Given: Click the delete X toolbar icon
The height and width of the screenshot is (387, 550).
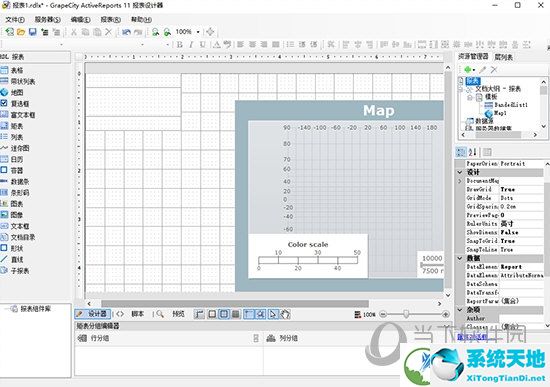Looking at the screenshot, I should point(108,32).
